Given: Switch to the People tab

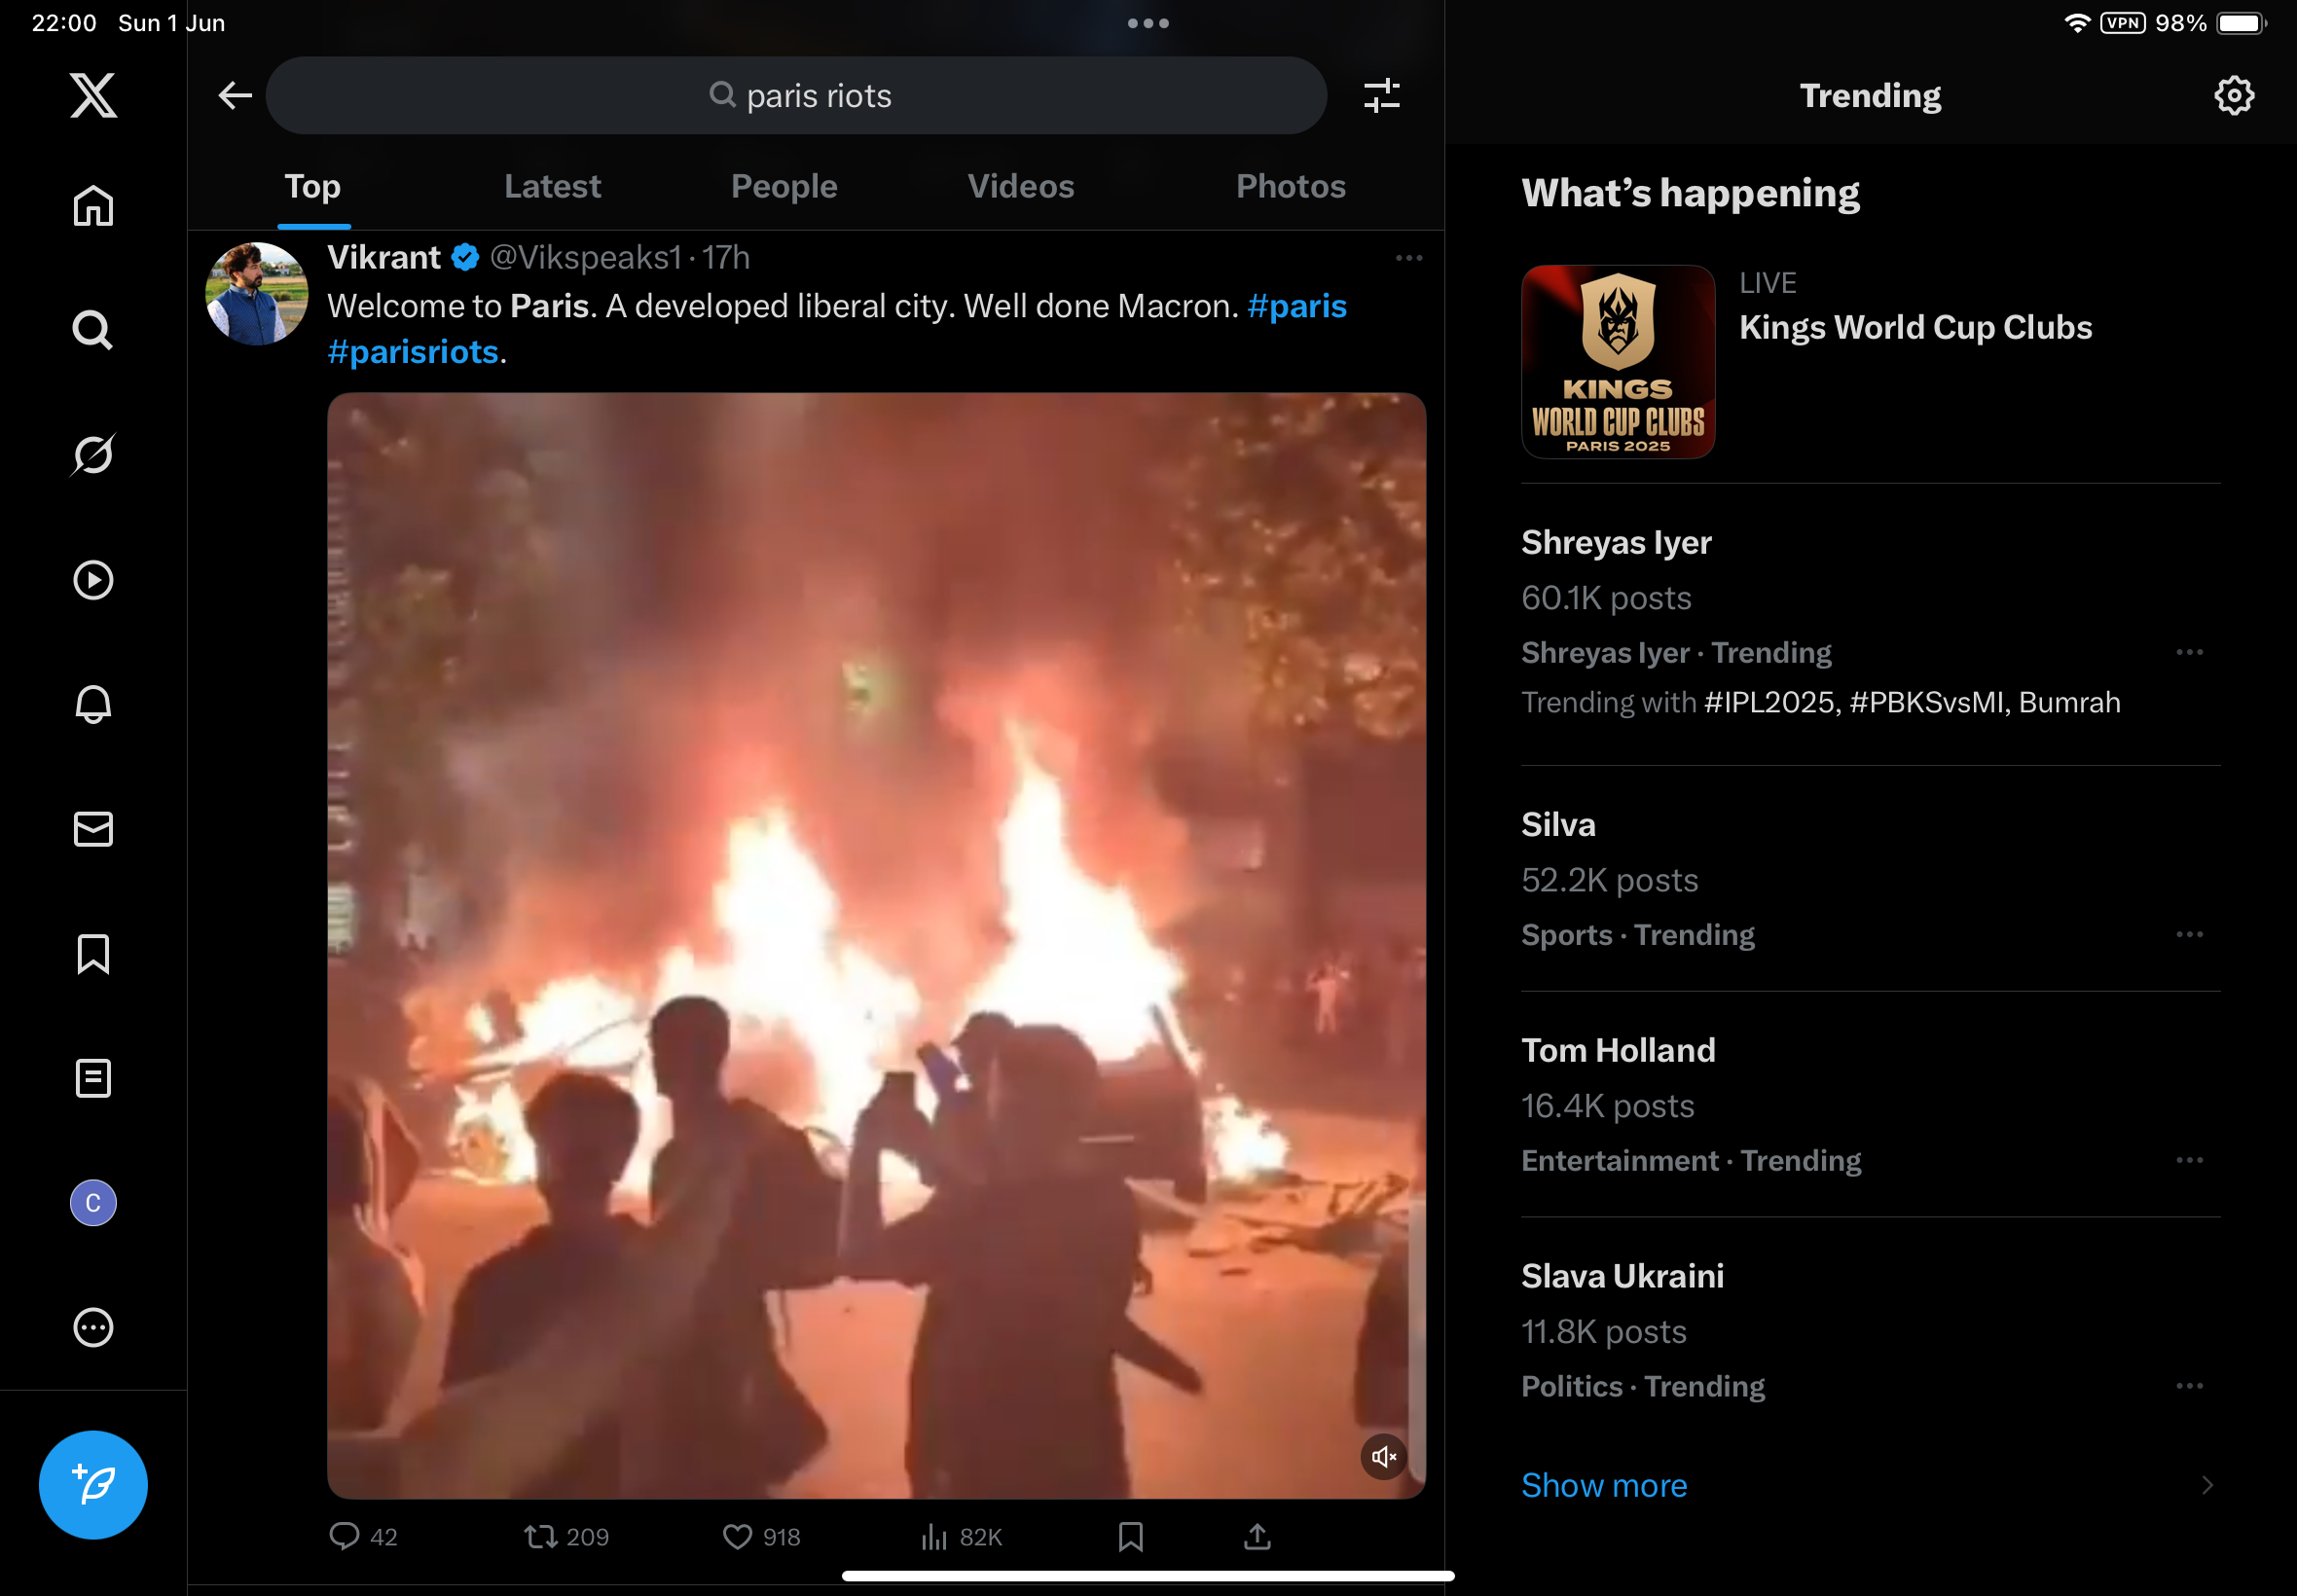Looking at the screenshot, I should (x=784, y=187).
